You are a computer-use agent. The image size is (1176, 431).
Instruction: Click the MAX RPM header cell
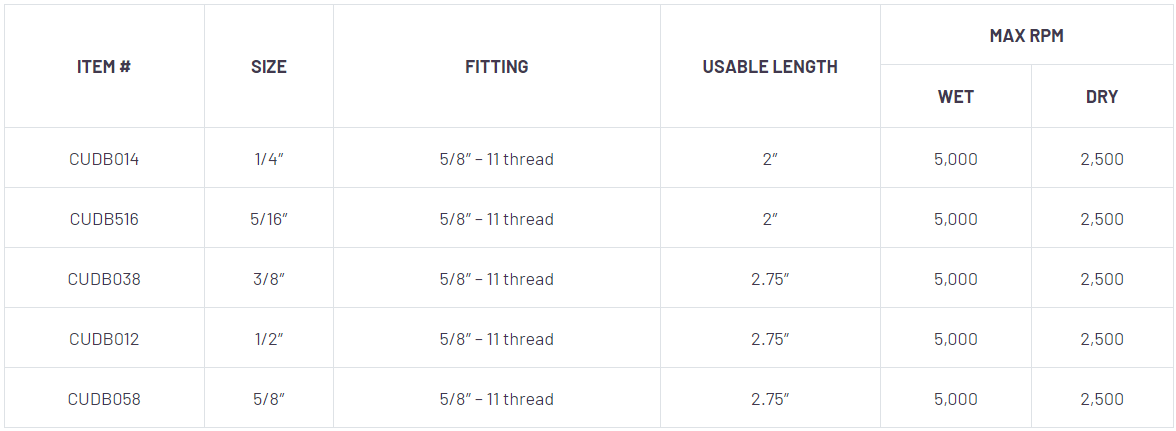pyautogui.click(x=1026, y=36)
